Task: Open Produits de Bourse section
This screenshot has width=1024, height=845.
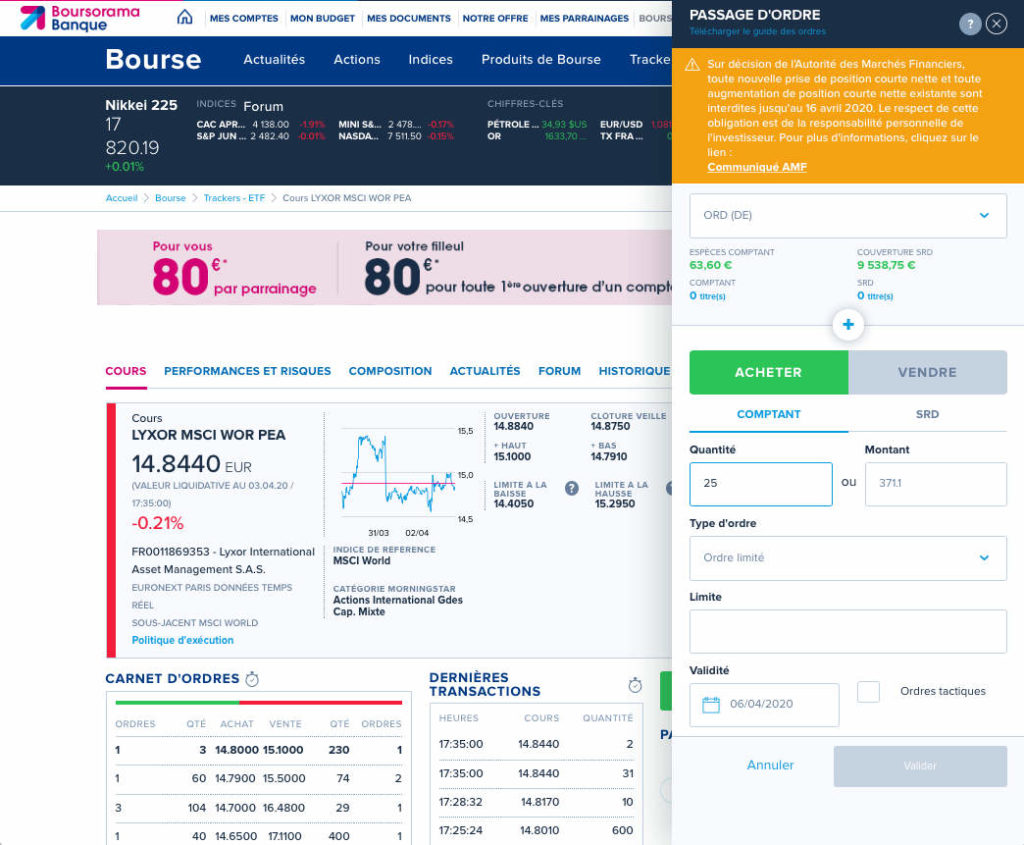Action: (541, 59)
